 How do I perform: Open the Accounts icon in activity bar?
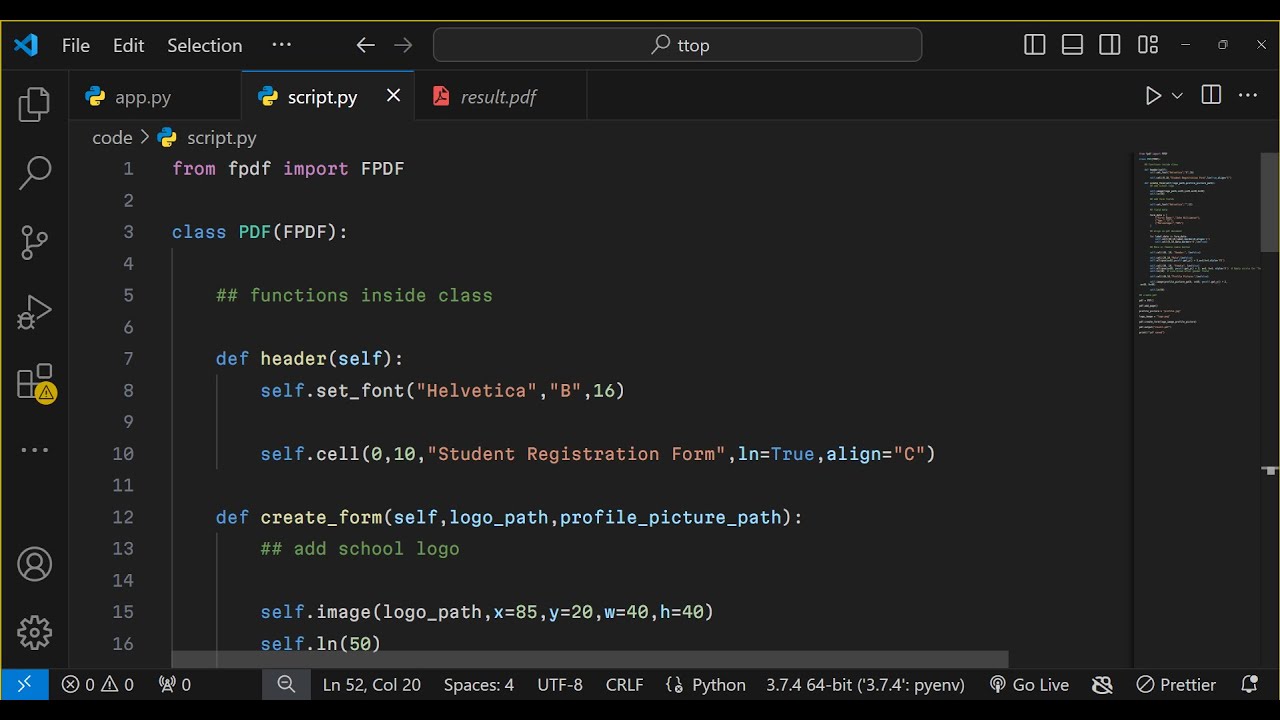click(34, 565)
